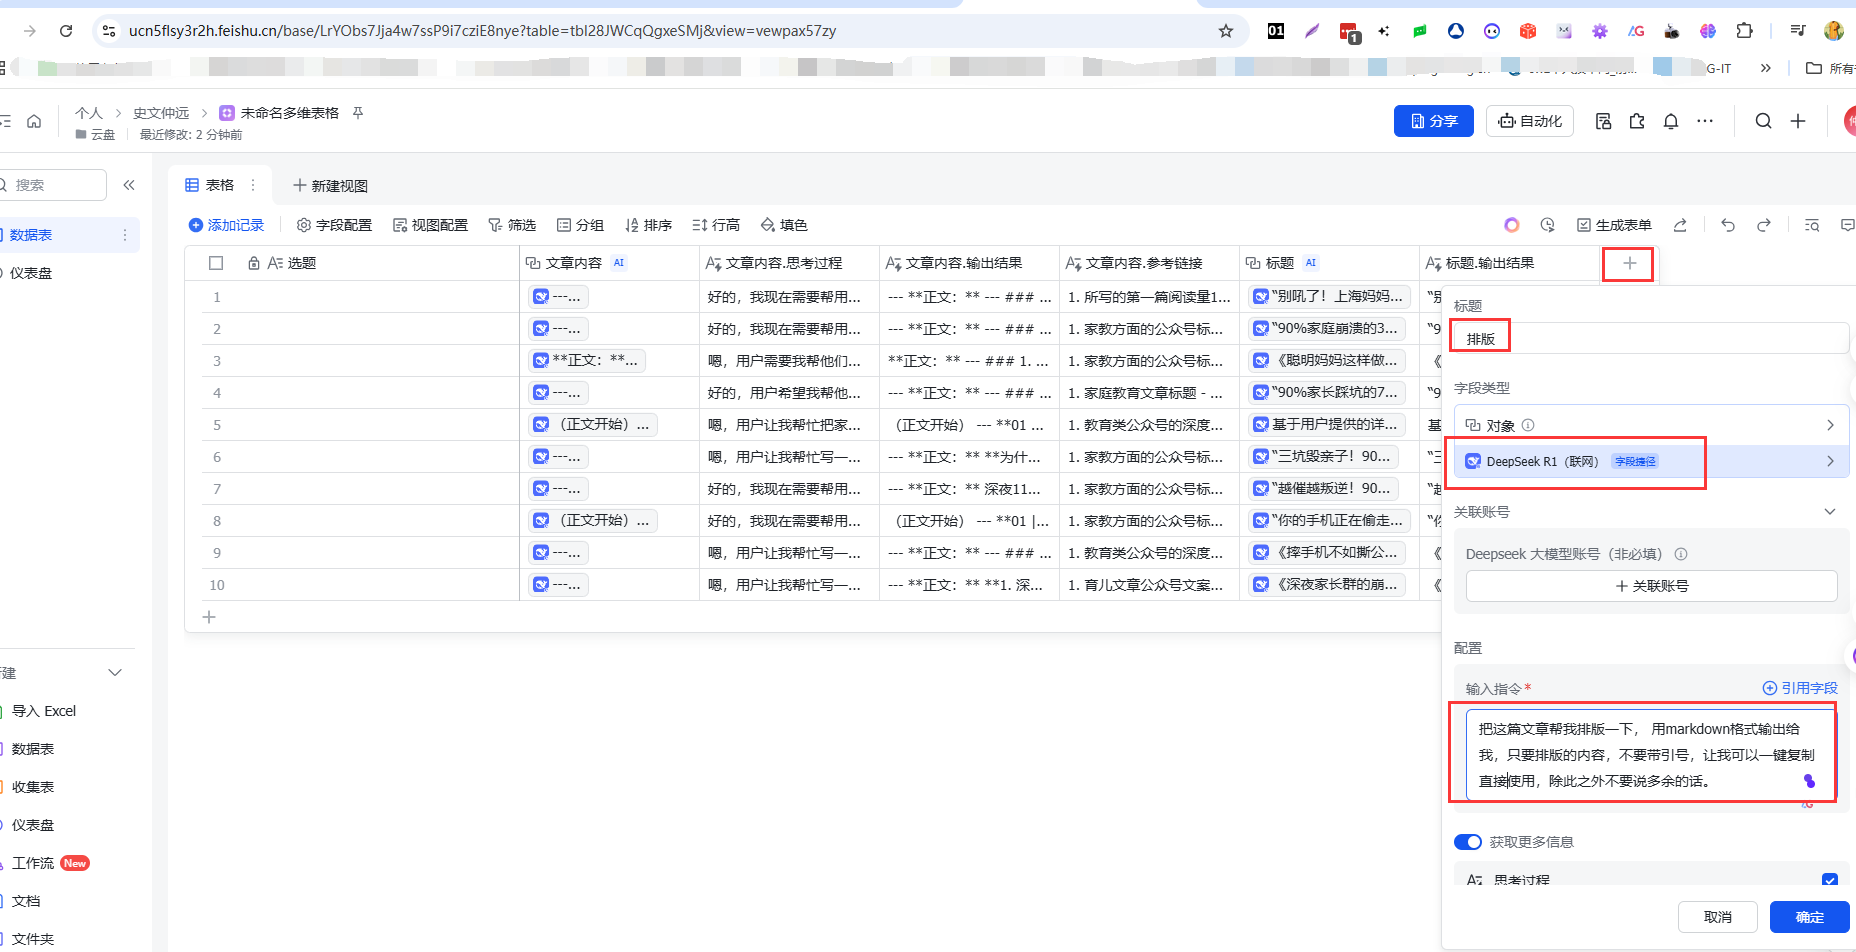
Task: Click the 标题 name input field
Action: tap(1649, 339)
